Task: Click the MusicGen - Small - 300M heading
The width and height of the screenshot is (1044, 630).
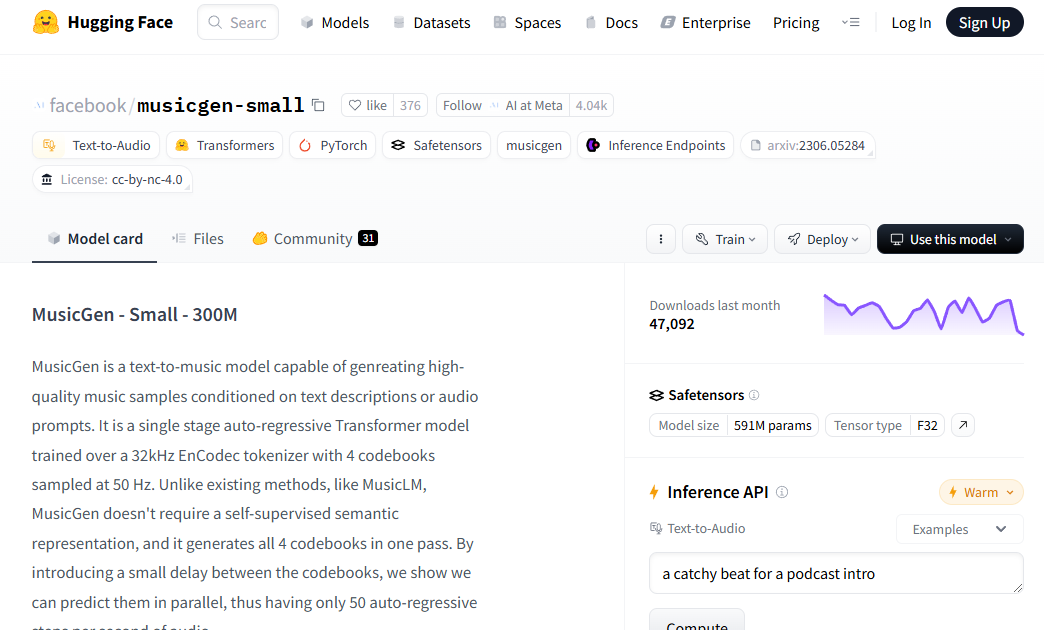Action: tap(134, 314)
